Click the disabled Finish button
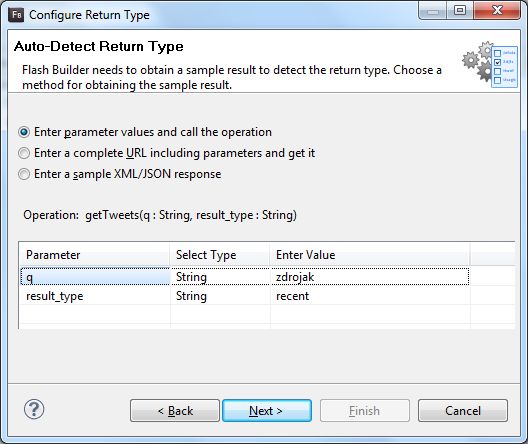This screenshot has height=444, width=528. 365,411
